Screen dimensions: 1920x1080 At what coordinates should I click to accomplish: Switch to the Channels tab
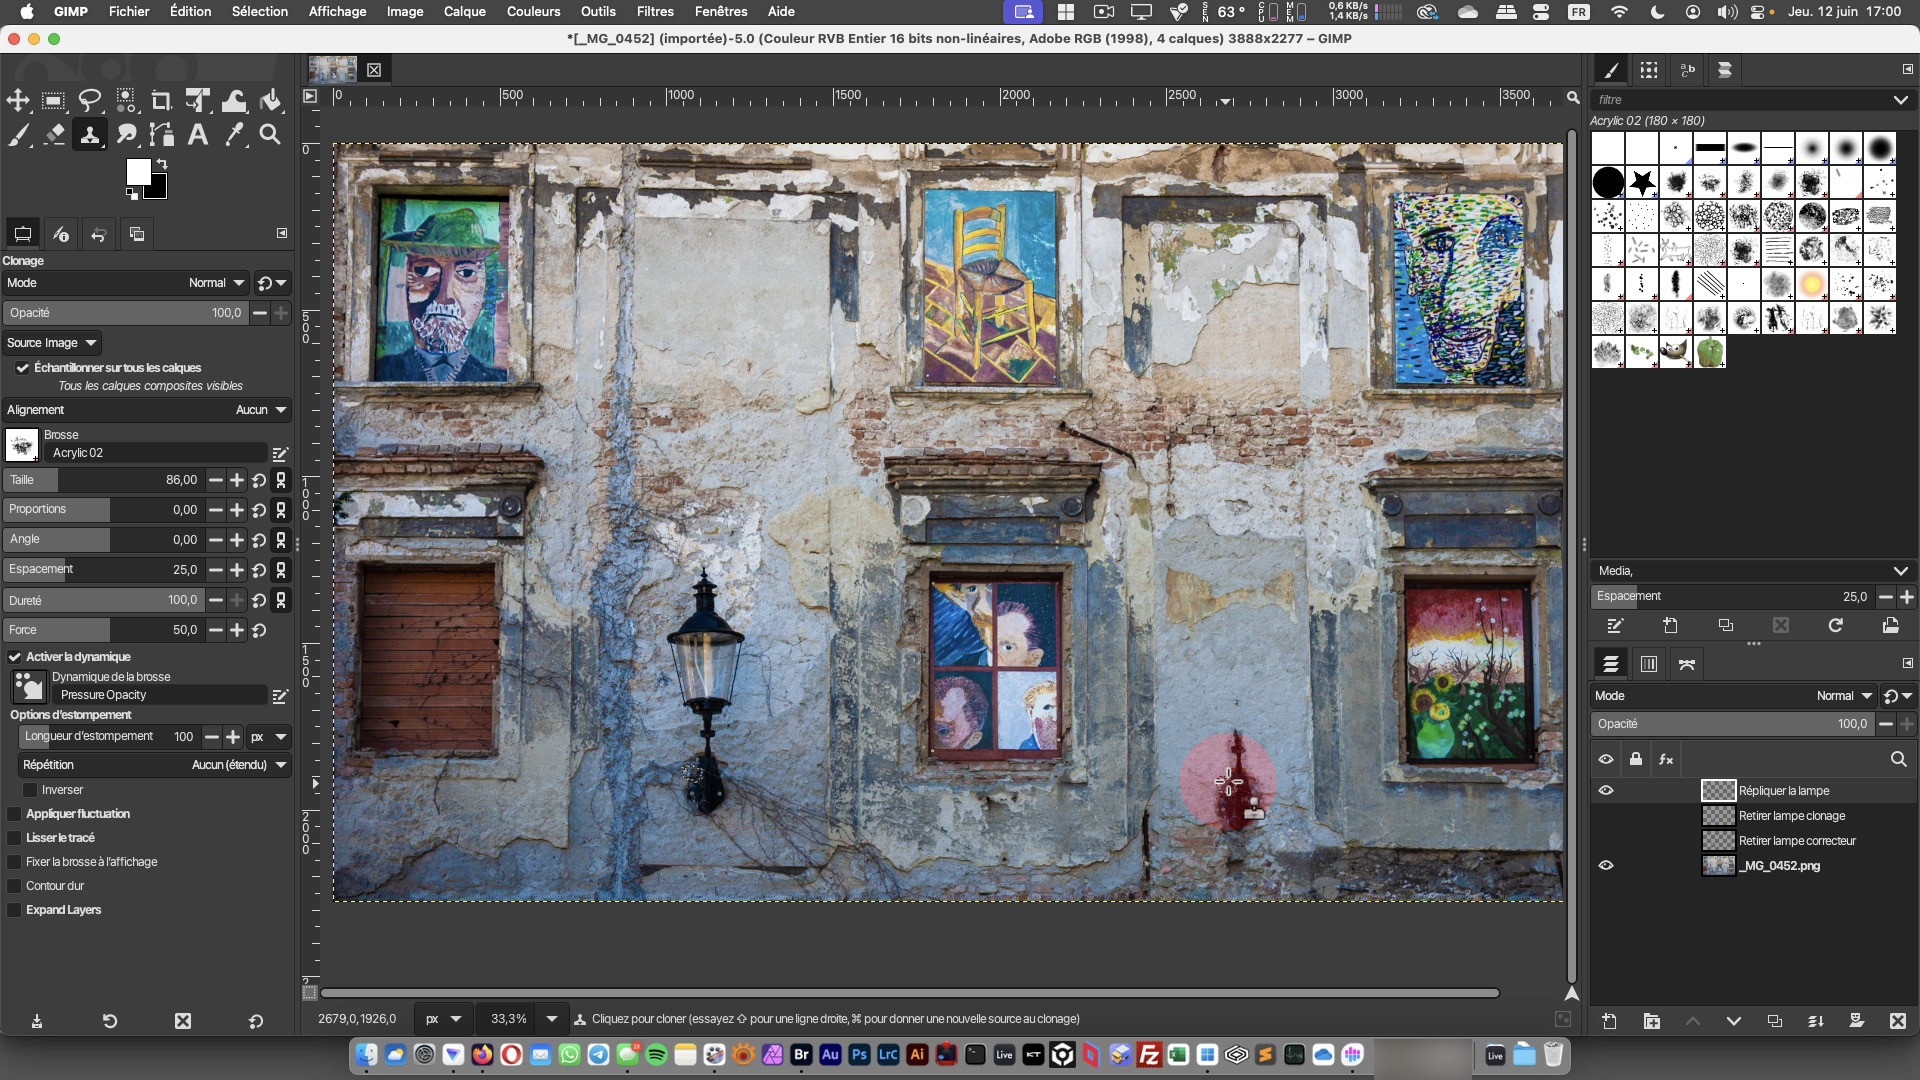pos(1649,664)
